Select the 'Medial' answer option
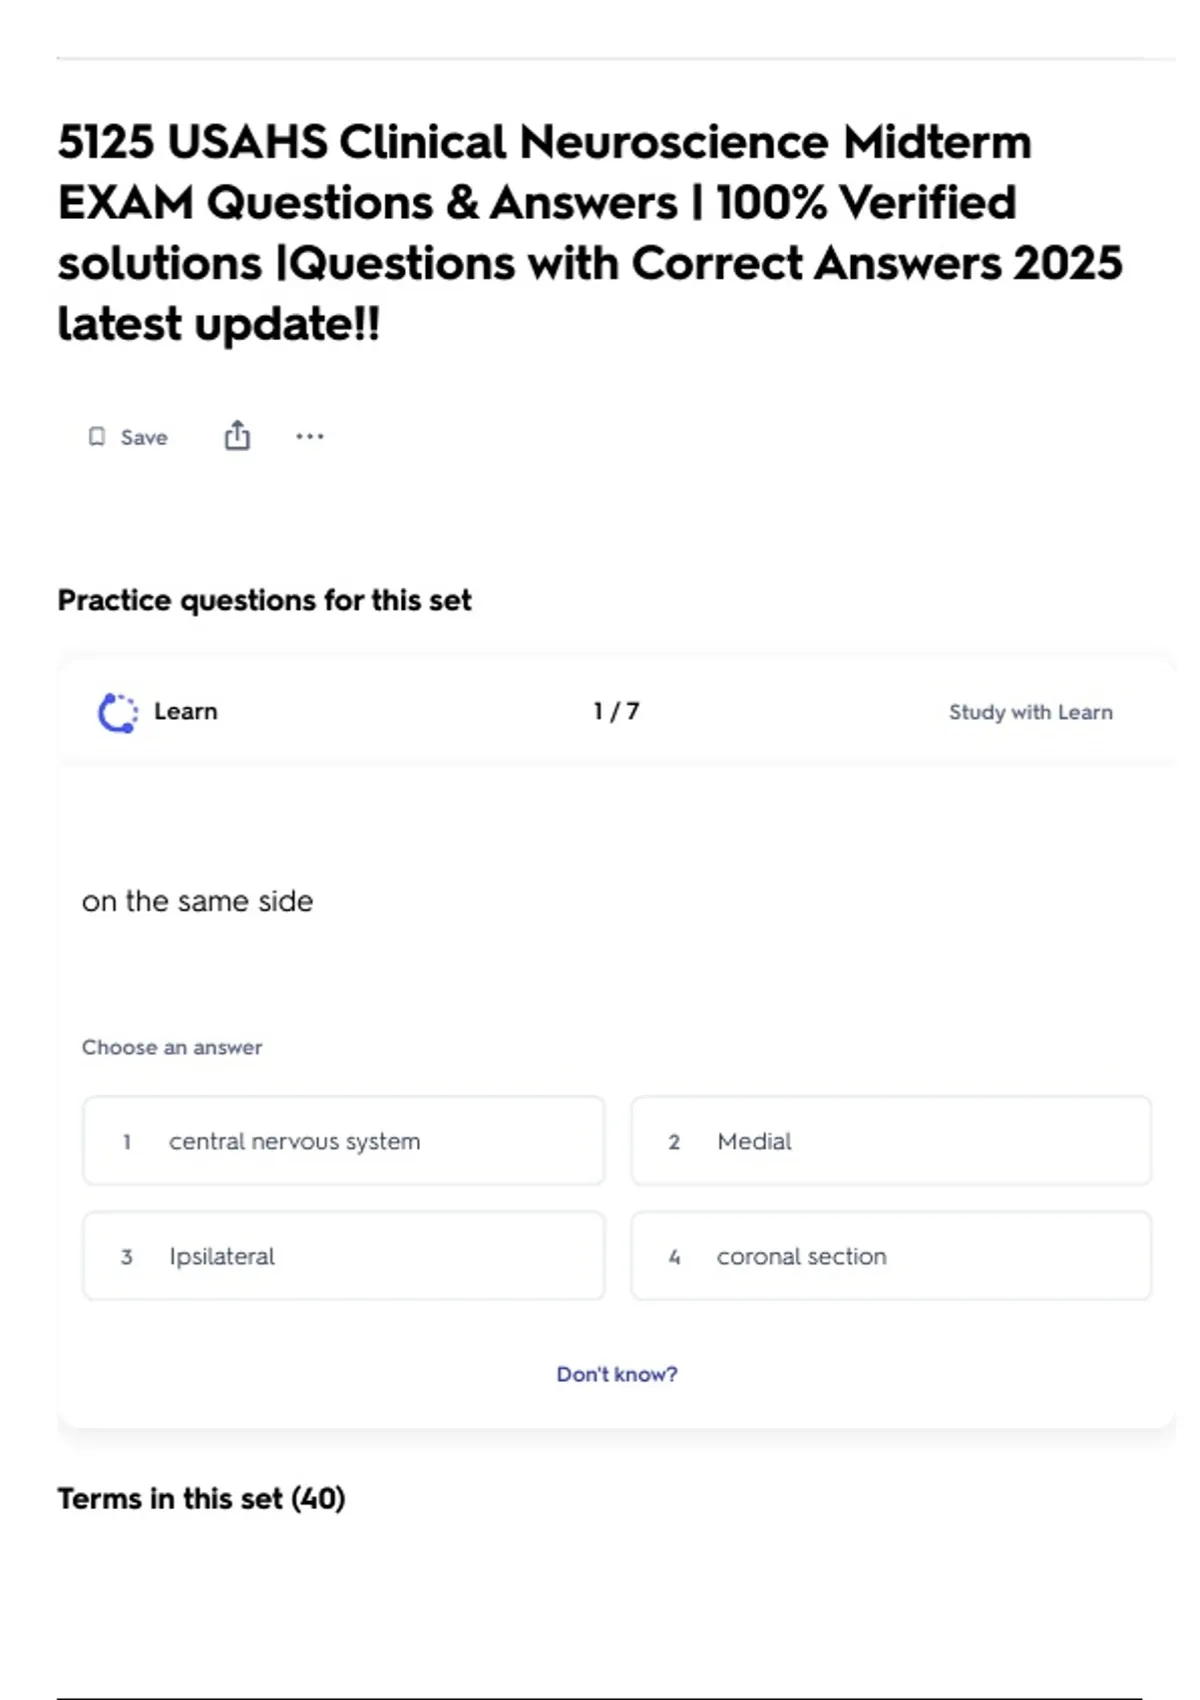Image resolution: width=1200 pixels, height=1700 pixels. (x=890, y=1141)
